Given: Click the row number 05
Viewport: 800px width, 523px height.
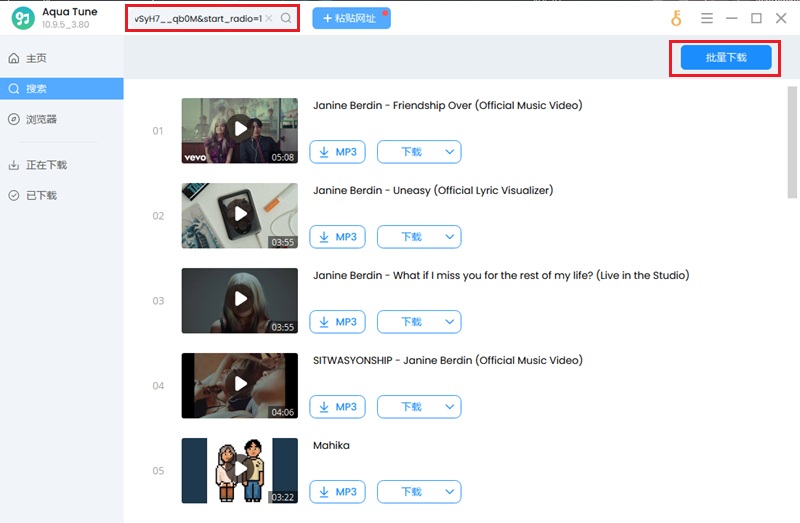Looking at the screenshot, I should point(158,471).
